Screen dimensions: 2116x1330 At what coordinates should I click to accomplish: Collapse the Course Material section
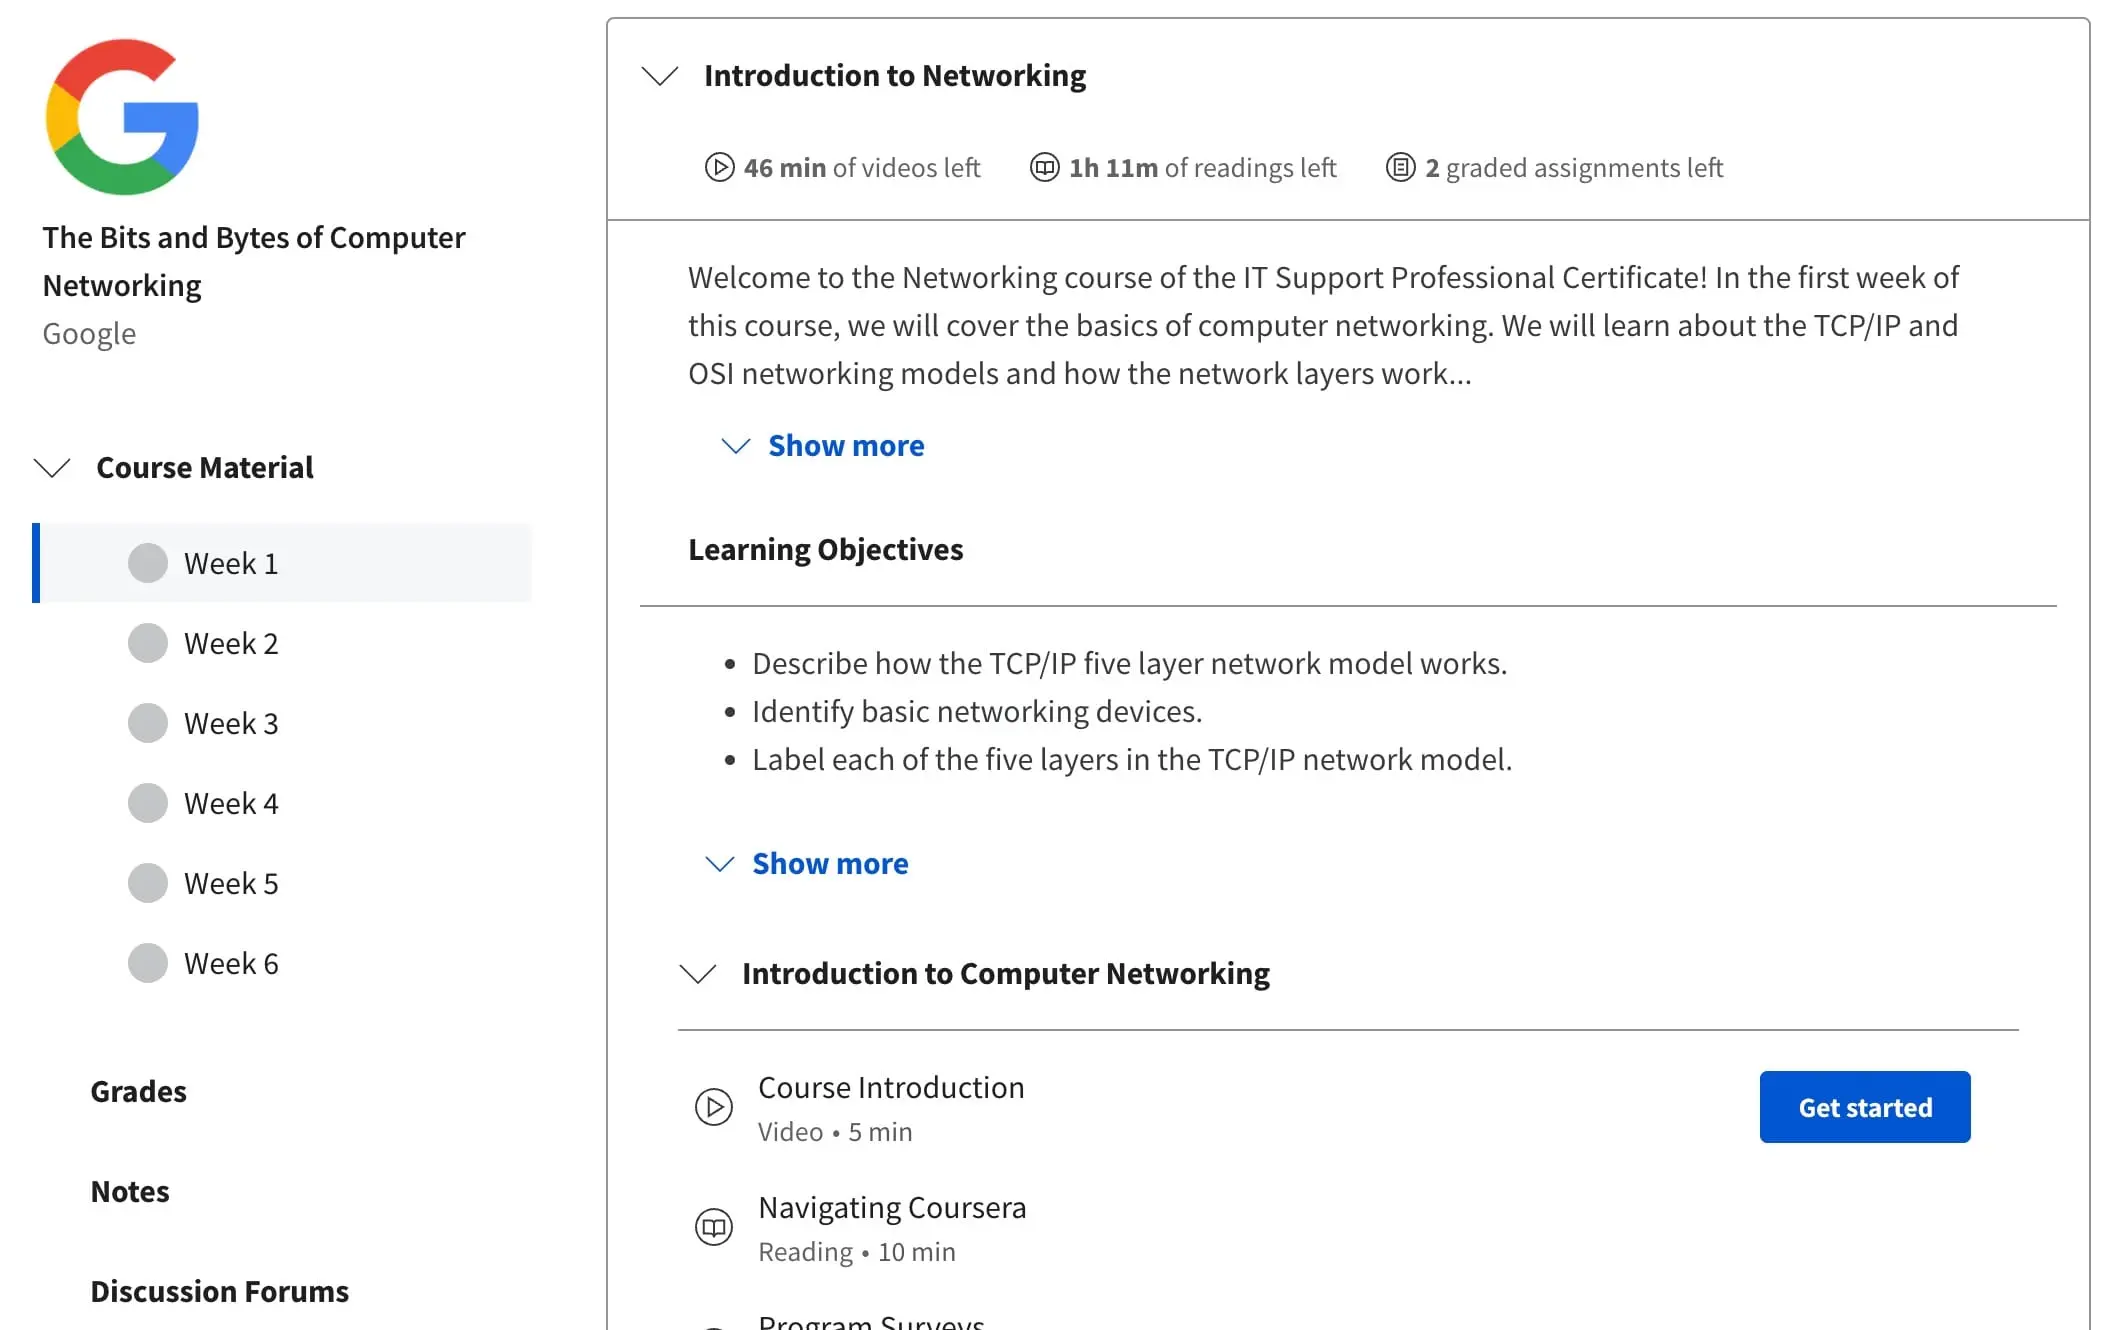[52, 467]
